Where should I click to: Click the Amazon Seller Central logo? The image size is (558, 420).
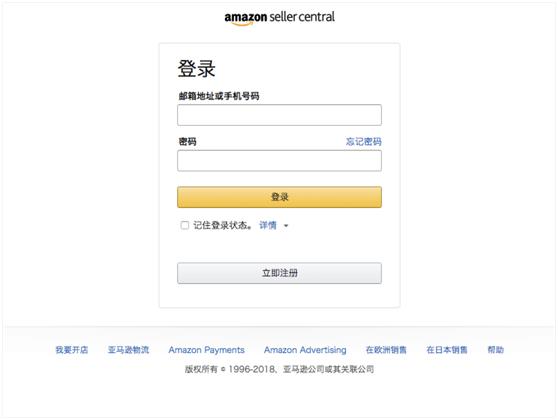tap(279, 18)
